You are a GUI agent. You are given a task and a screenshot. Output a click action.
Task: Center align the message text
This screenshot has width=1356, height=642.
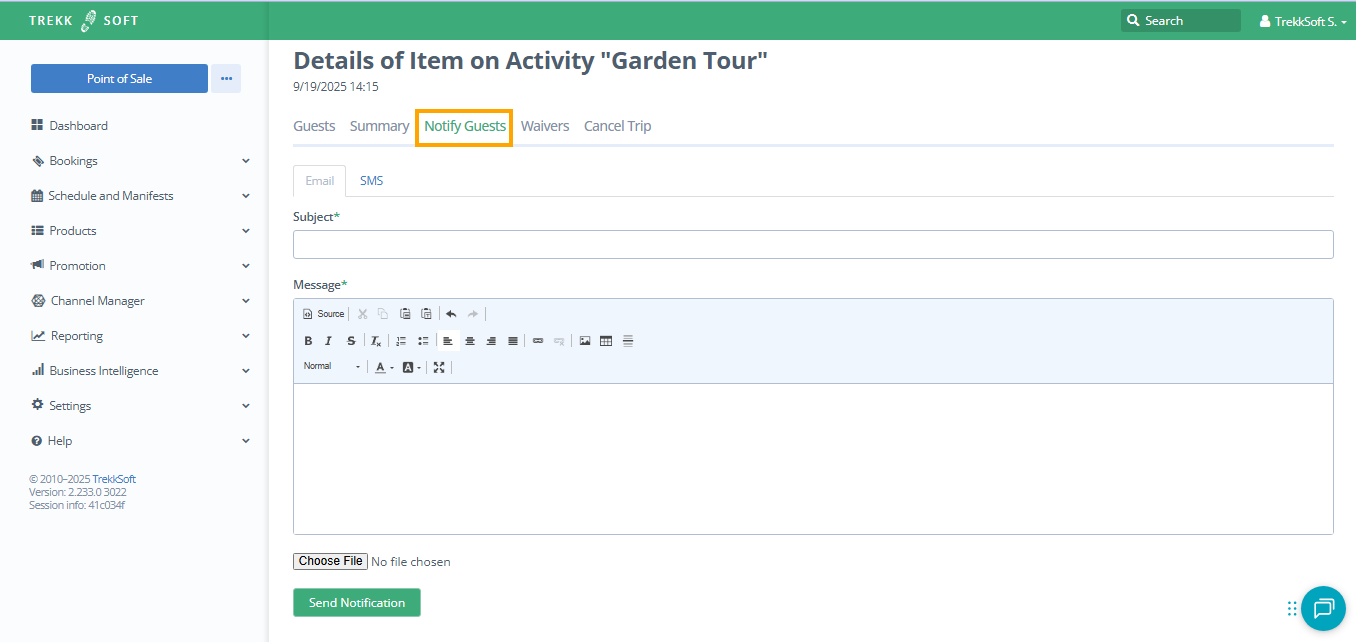[x=470, y=341]
